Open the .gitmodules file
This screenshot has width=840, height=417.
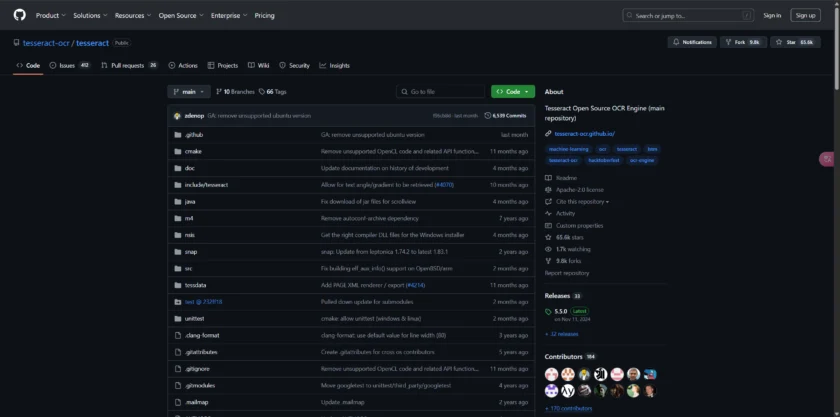200,385
